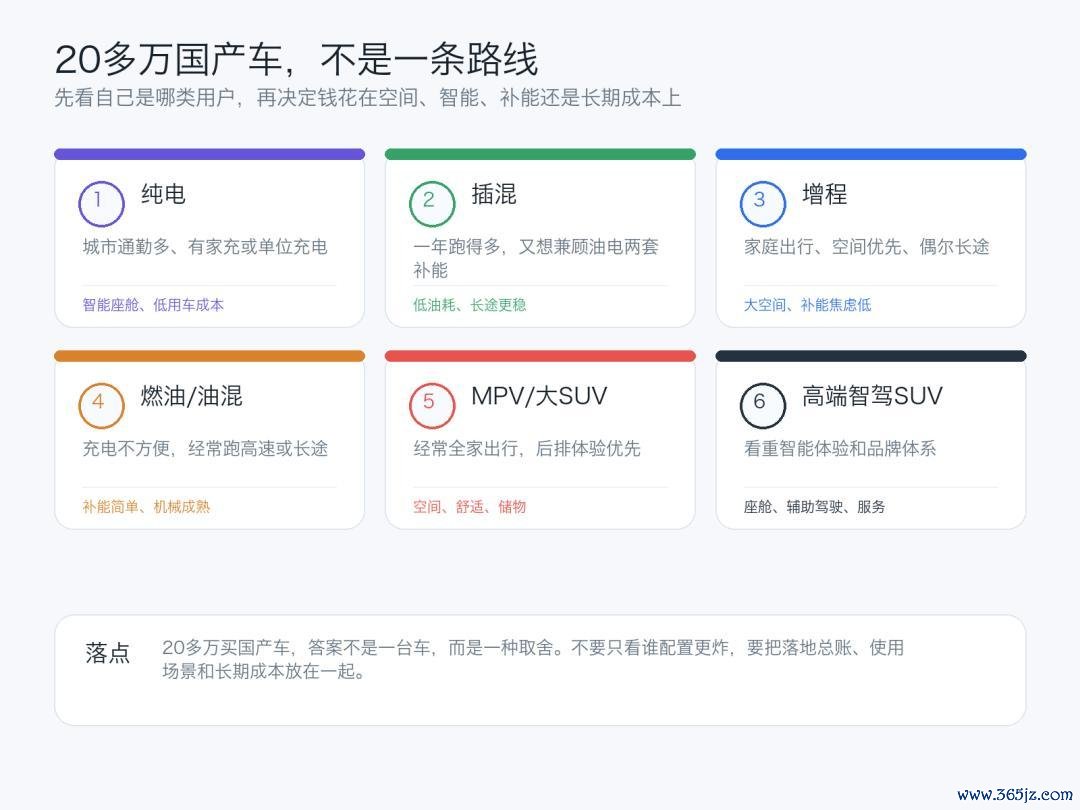Click the orange number 4 circle icon
Image resolution: width=1080 pixels, height=810 pixels.
tap(101, 405)
